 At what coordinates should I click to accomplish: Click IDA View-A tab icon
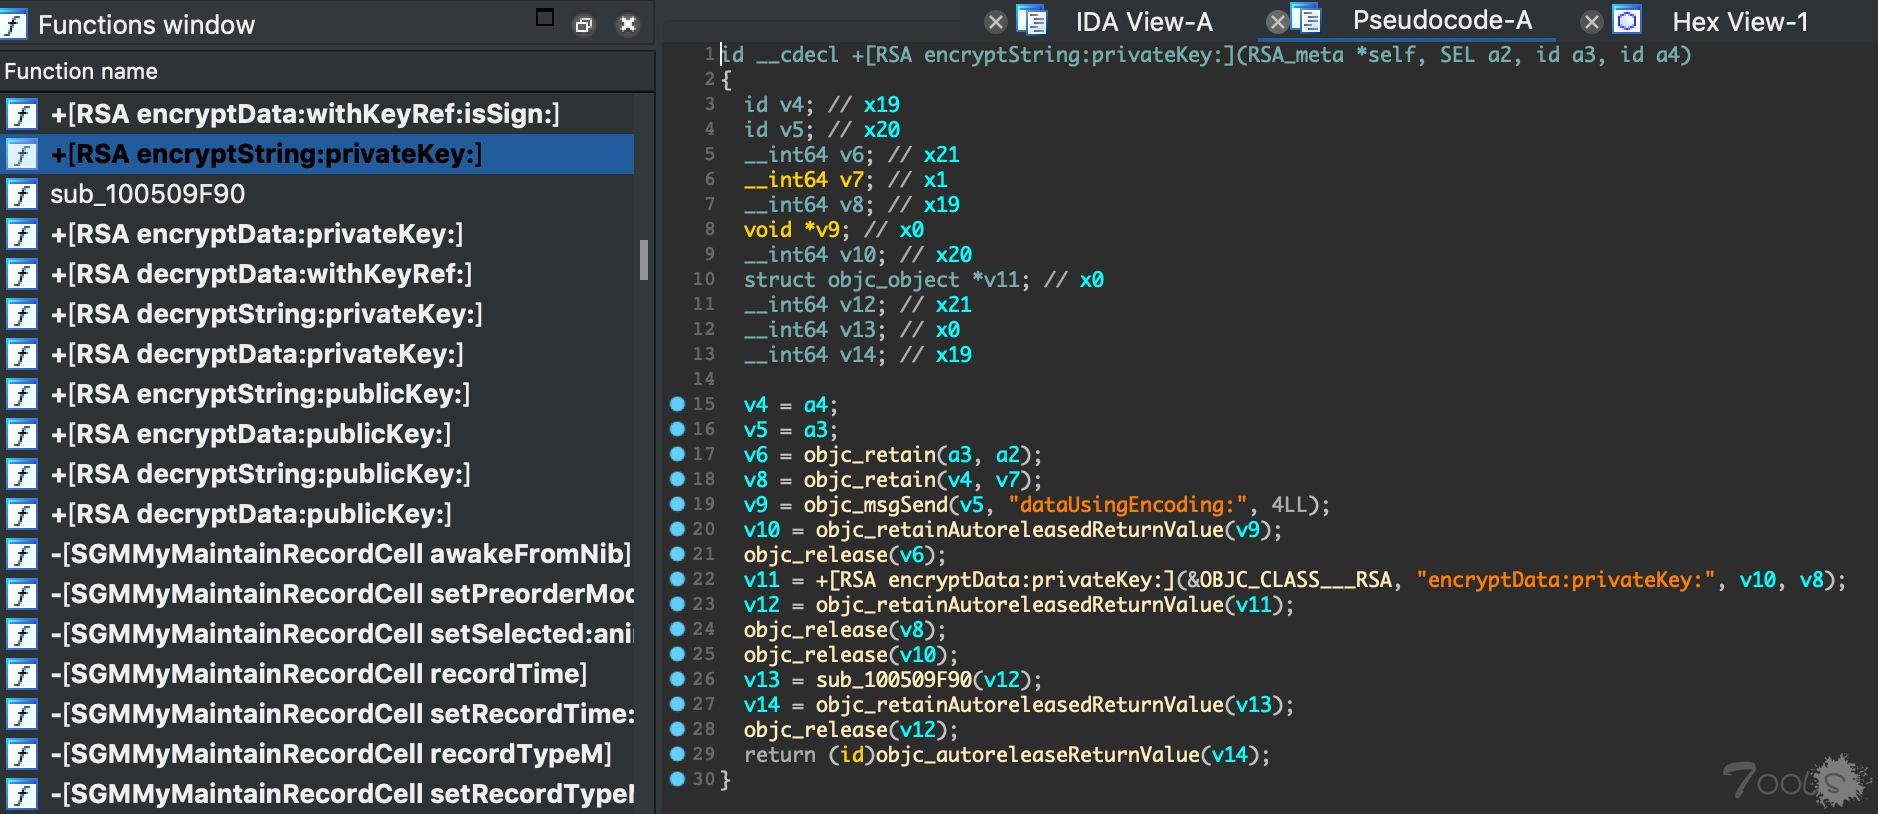(1031, 20)
